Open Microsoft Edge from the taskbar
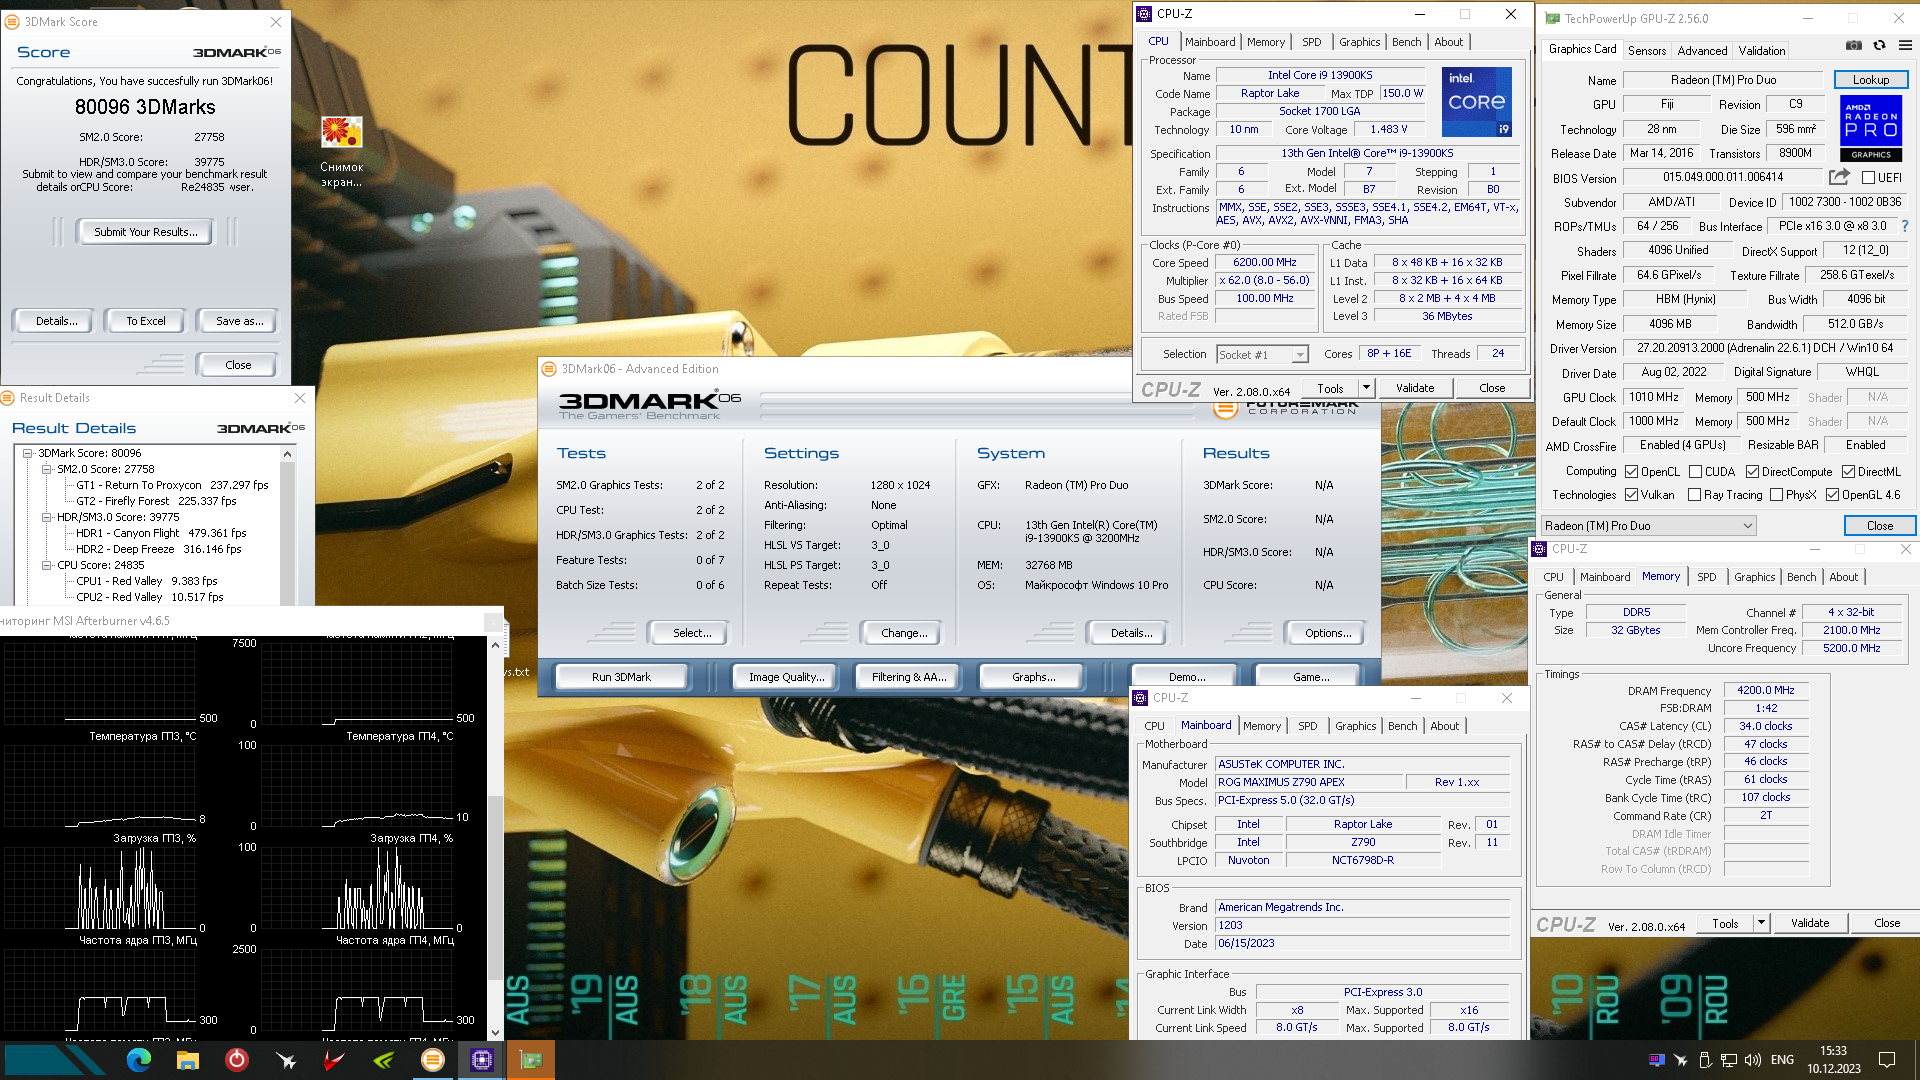 139,1060
